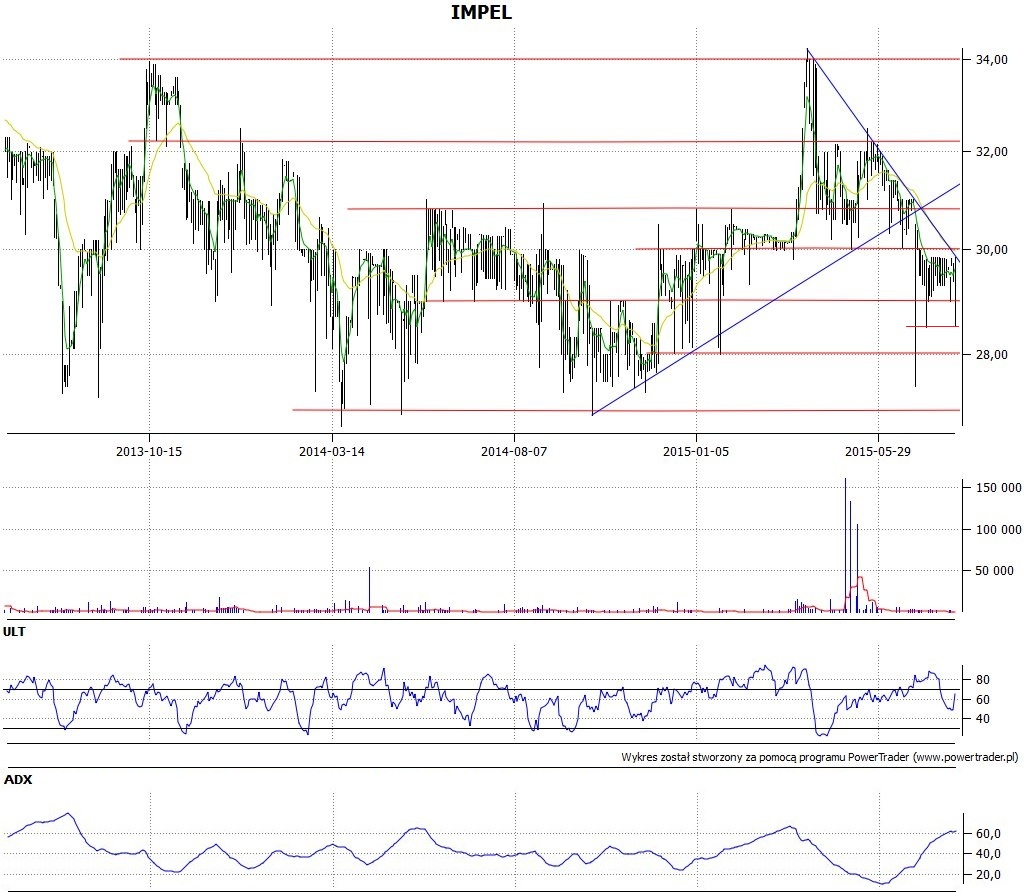Click the 100 000 volume axis label
Image resolution: width=1024 pixels, height=893 pixels.
point(999,530)
